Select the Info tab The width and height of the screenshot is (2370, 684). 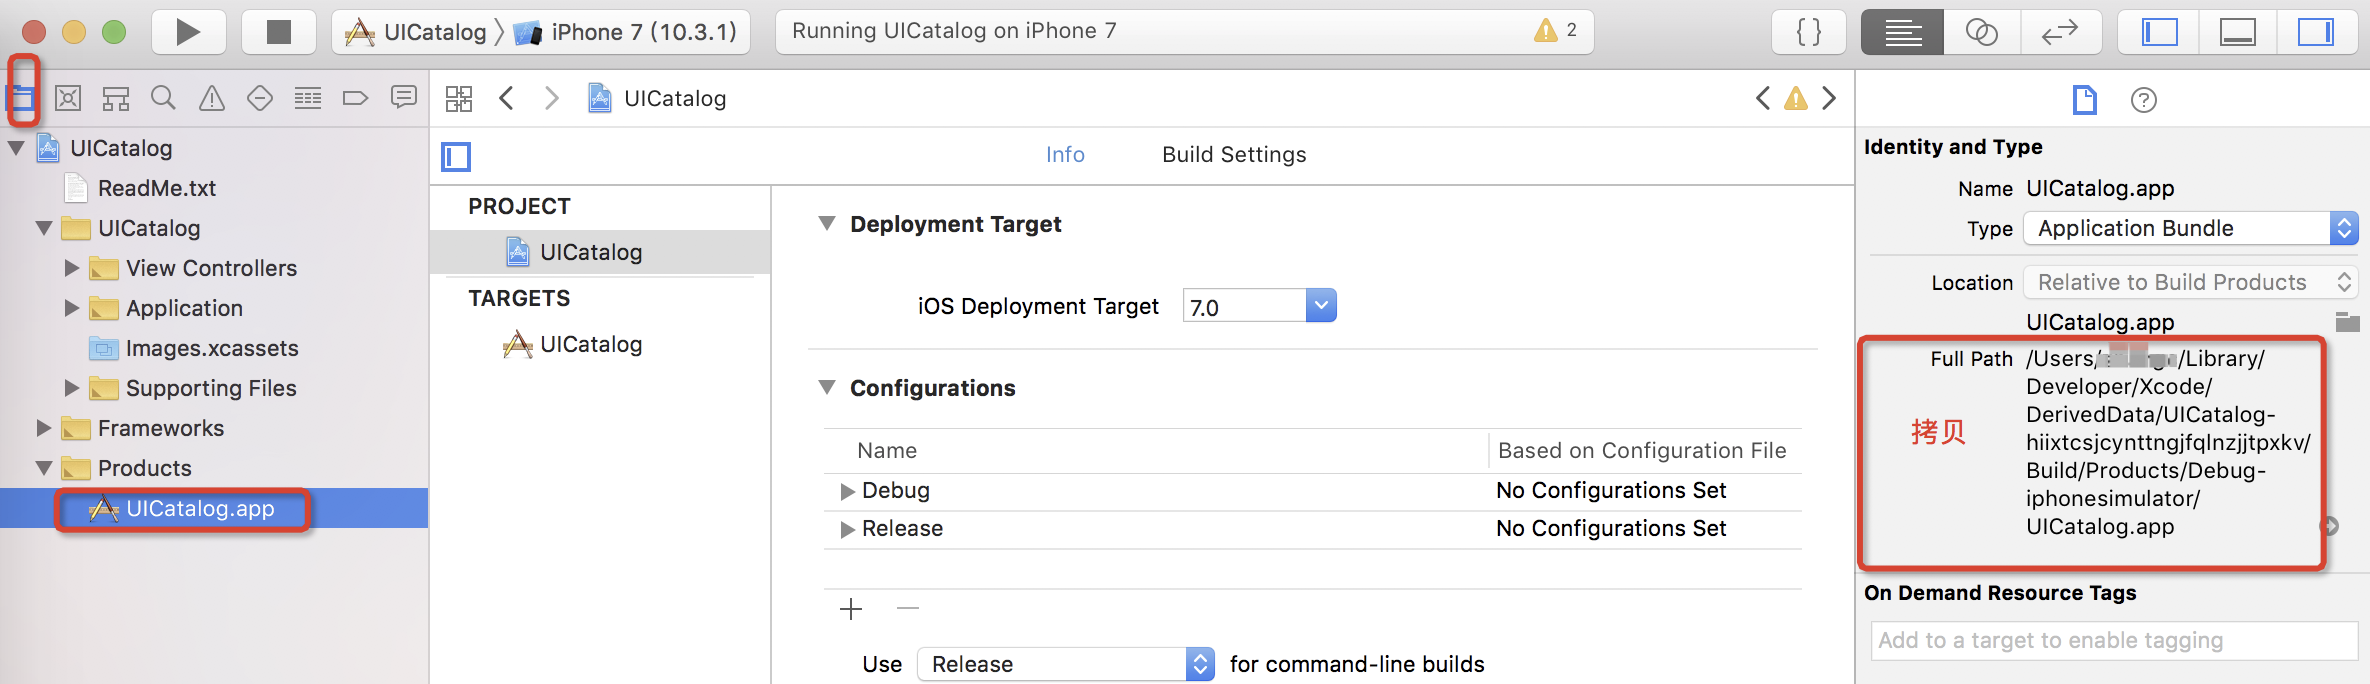1065,155
